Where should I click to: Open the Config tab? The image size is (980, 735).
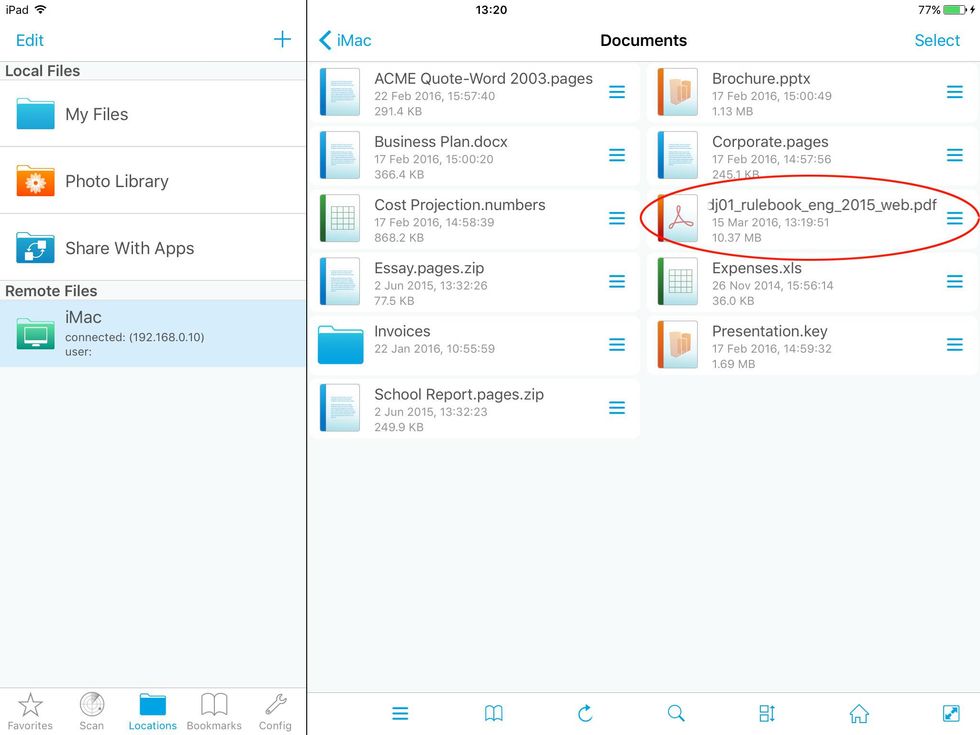coord(275,711)
